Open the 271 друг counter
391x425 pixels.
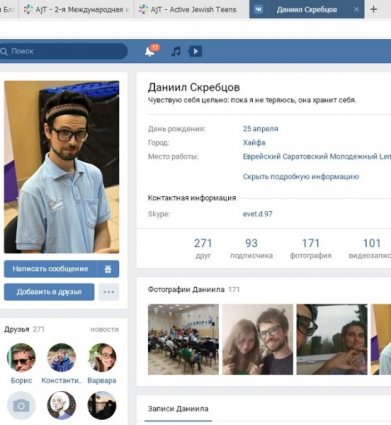[203, 248]
